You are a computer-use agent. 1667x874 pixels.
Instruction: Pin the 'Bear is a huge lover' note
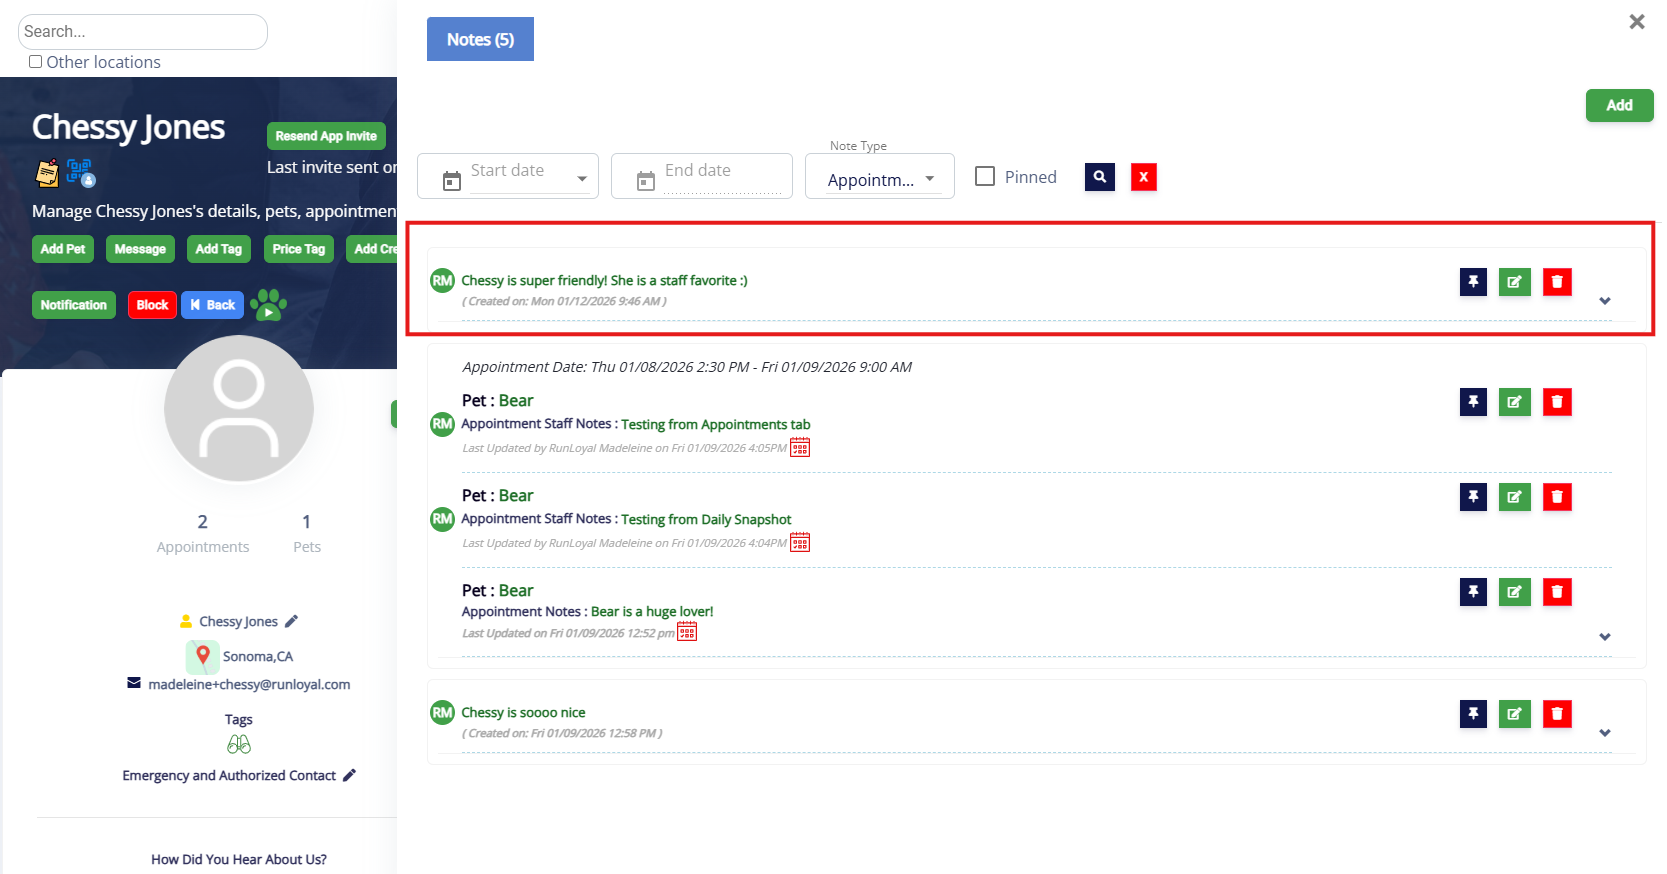[x=1473, y=592]
